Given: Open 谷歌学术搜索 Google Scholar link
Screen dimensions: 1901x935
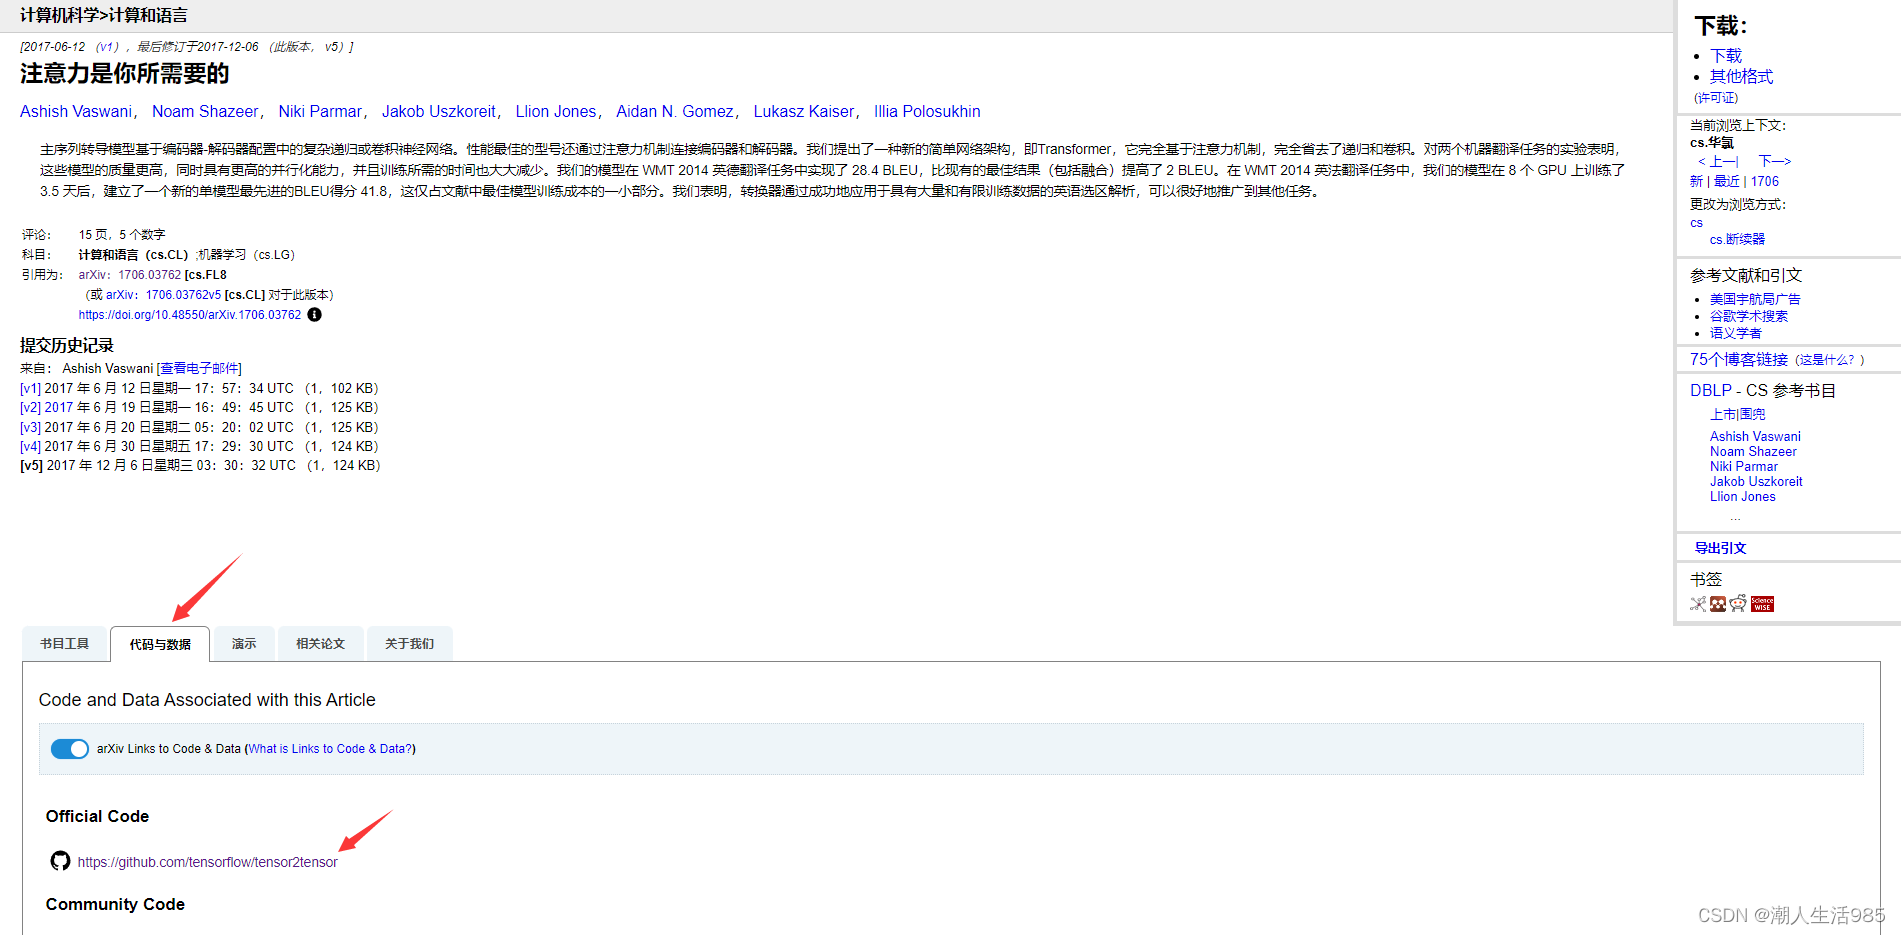Looking at the screenshot, I should pyautogui.click(x=1749, y=317).
